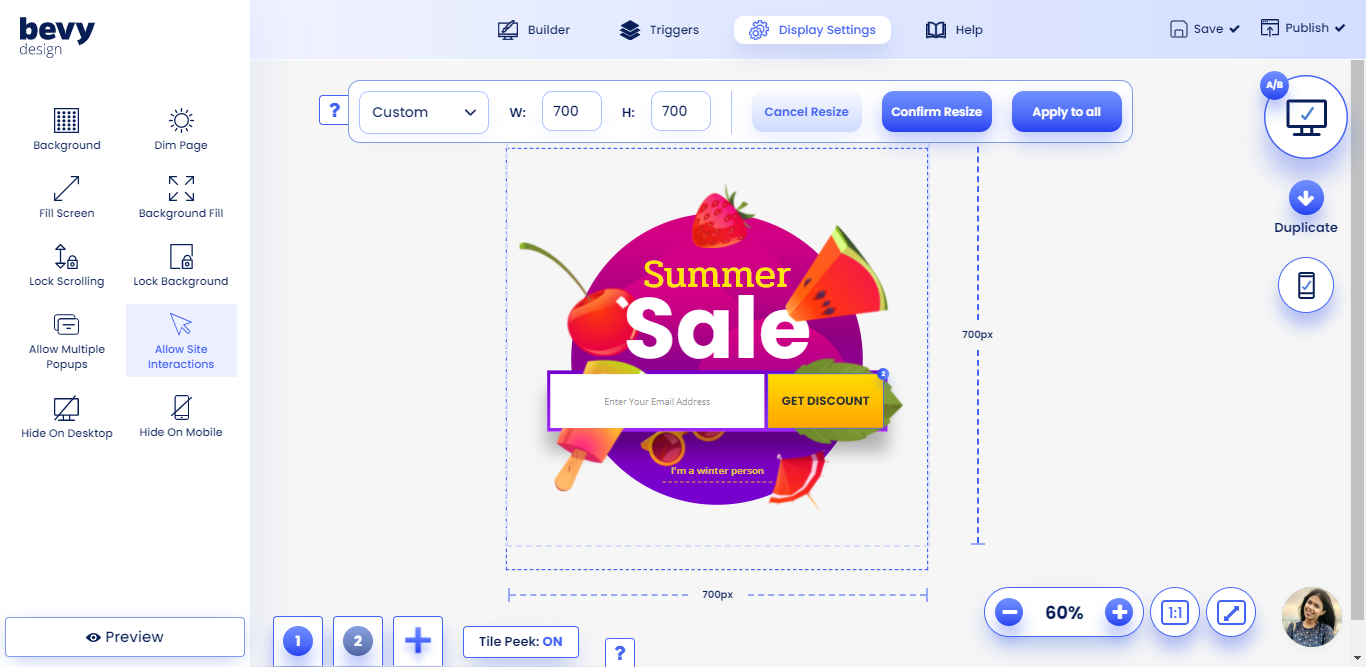
Task: Expand the Save options
Action: point(1204,28)
